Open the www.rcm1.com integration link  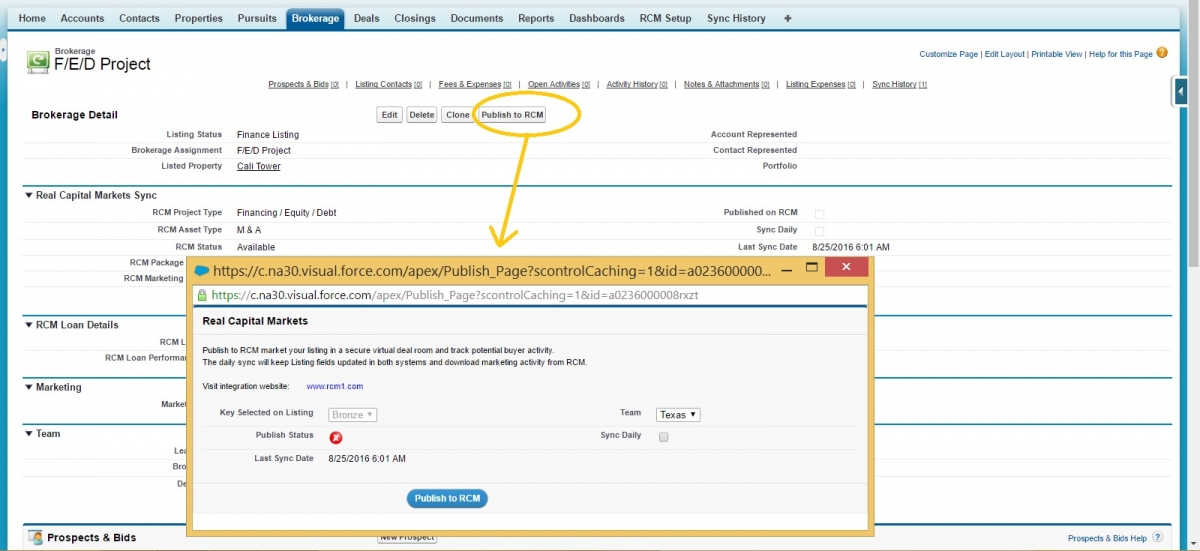334,385
